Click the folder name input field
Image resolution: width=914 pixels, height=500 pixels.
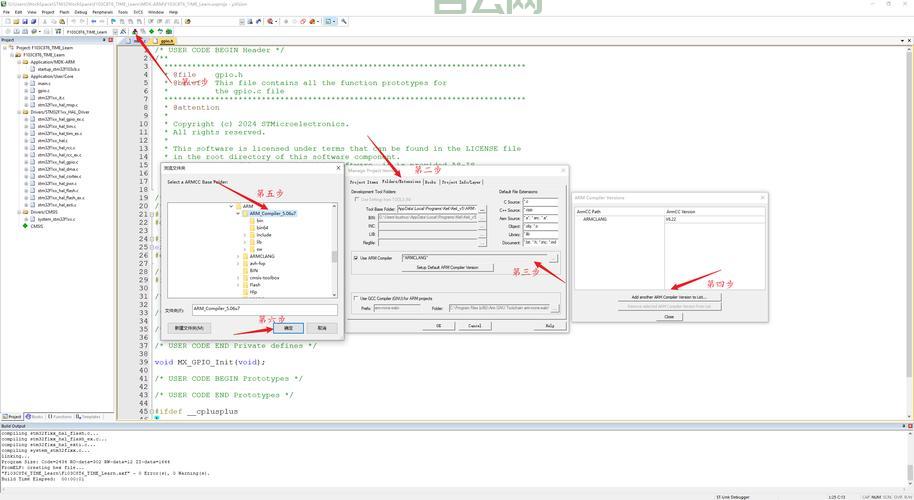click(263, 309)
